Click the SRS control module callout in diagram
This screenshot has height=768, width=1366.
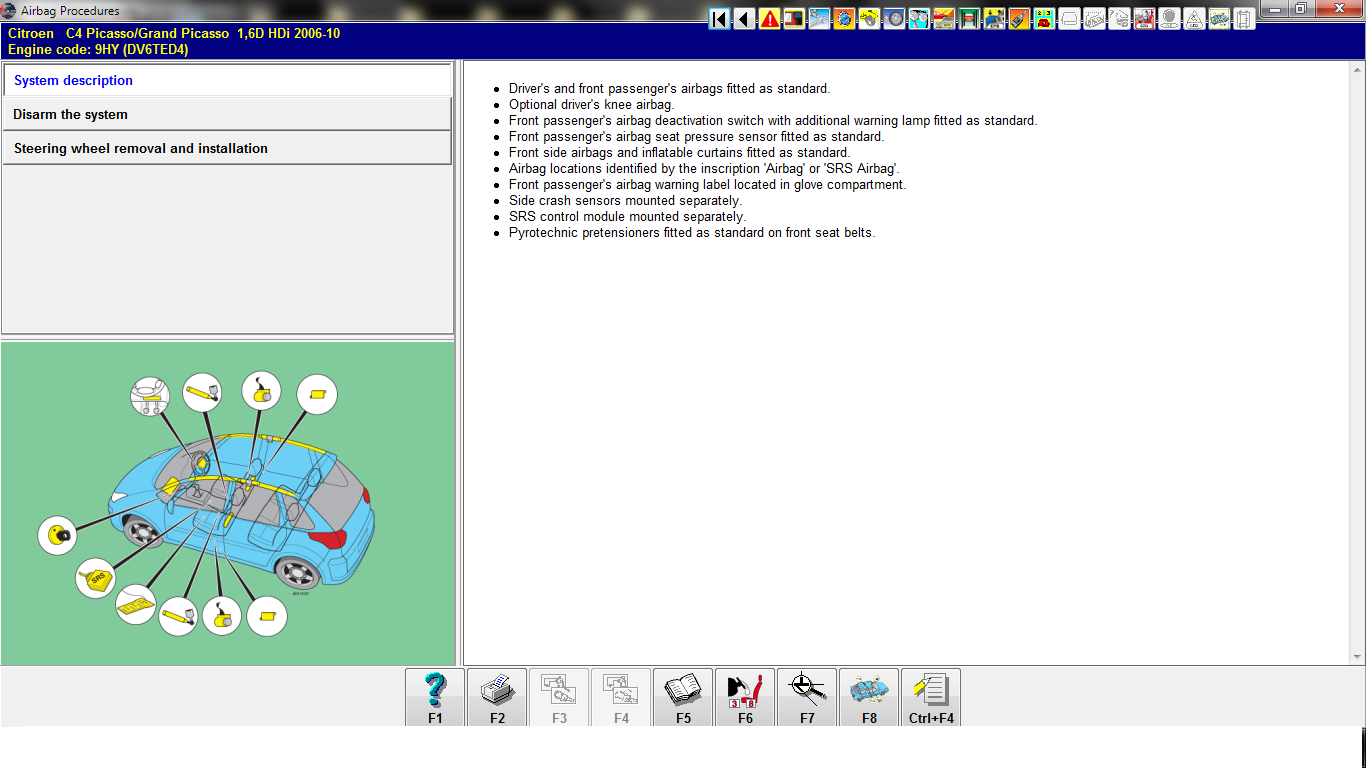[x=96, y=578]
